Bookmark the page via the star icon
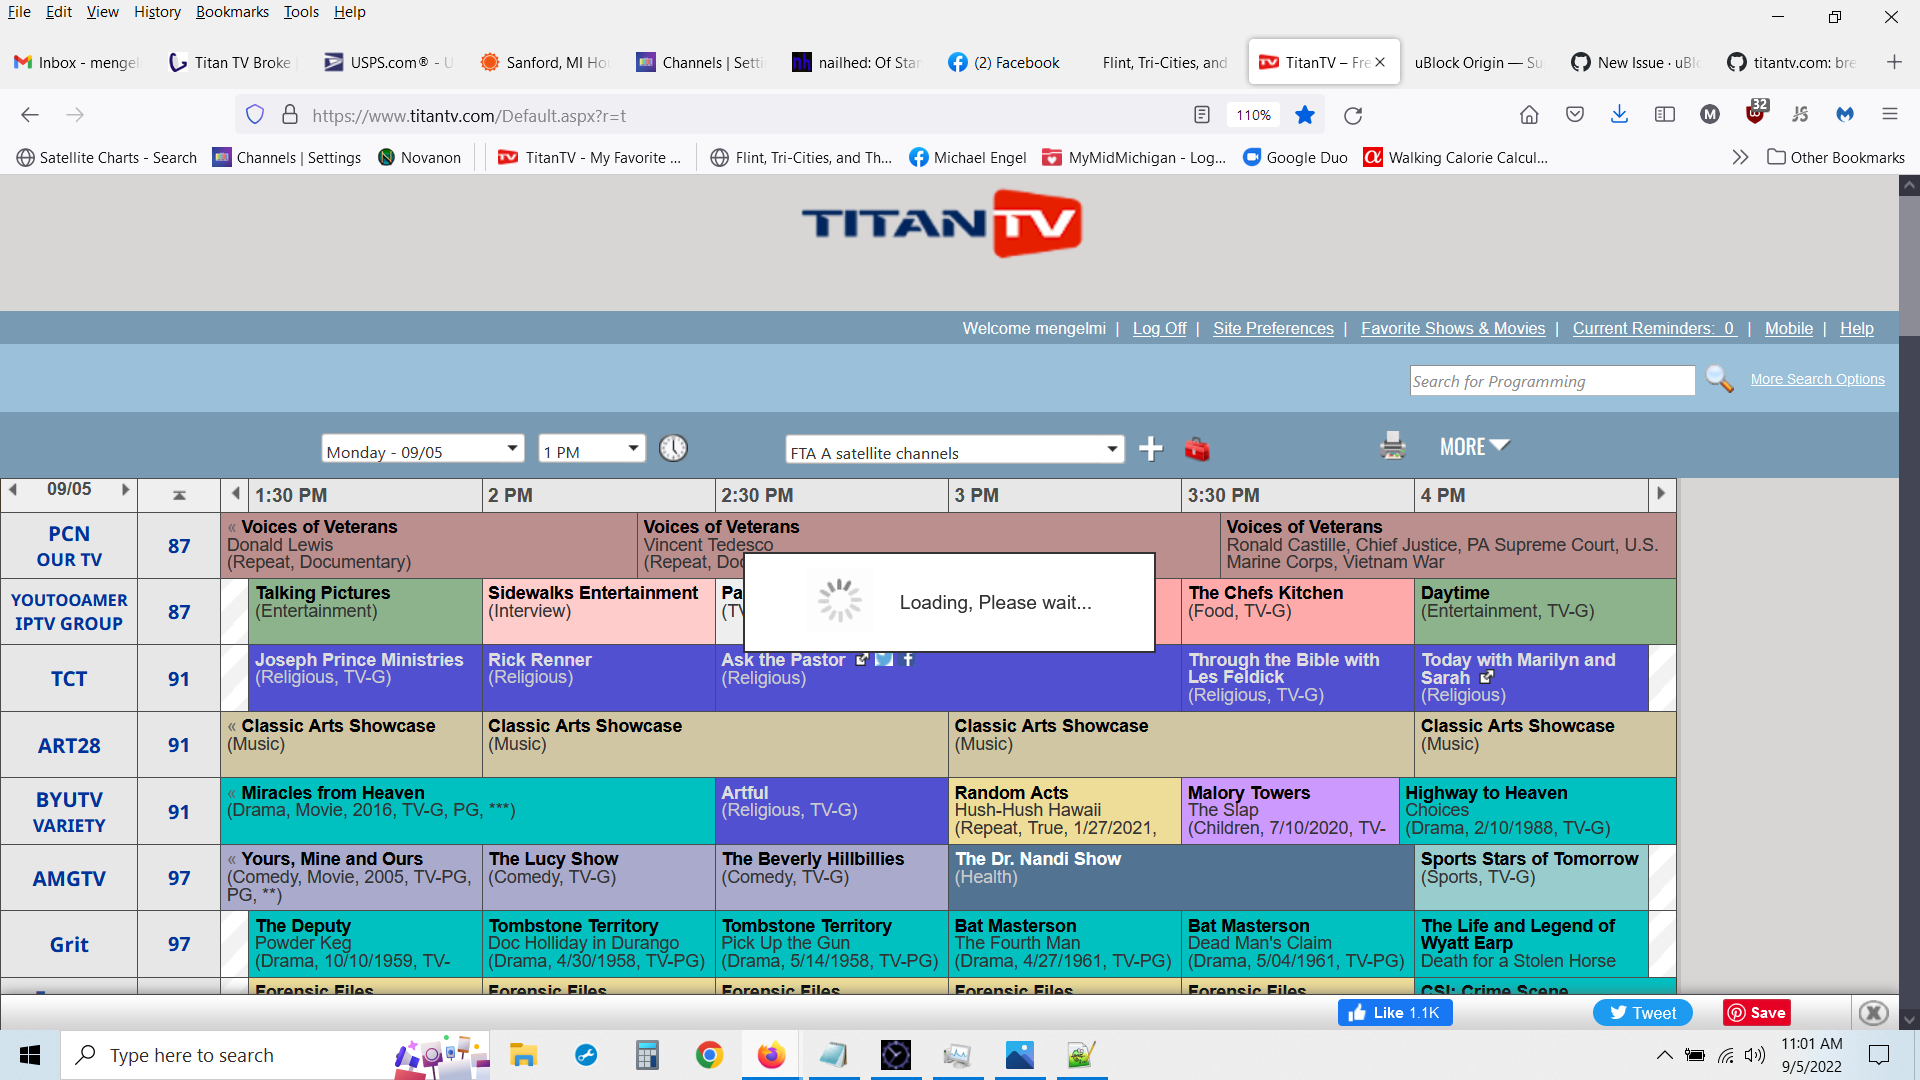Image resolution: width=1920 pixels, height=1080 pixels. point(1305,114)
